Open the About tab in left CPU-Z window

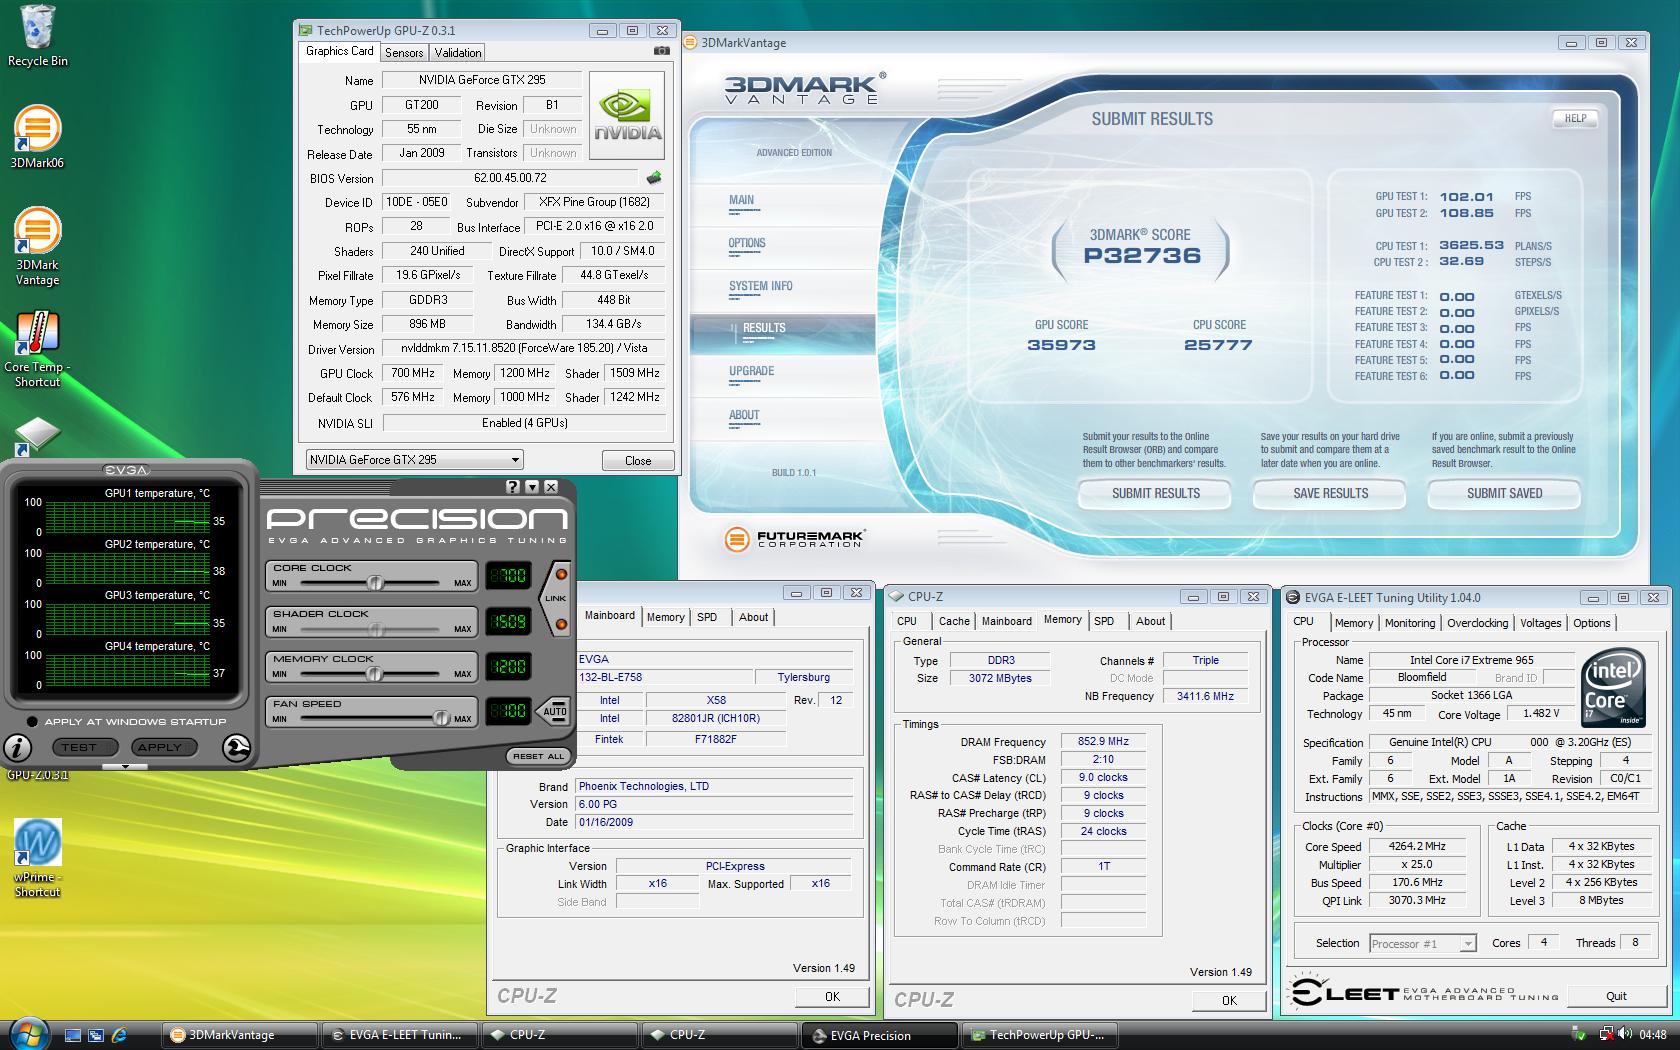(753, 617)
